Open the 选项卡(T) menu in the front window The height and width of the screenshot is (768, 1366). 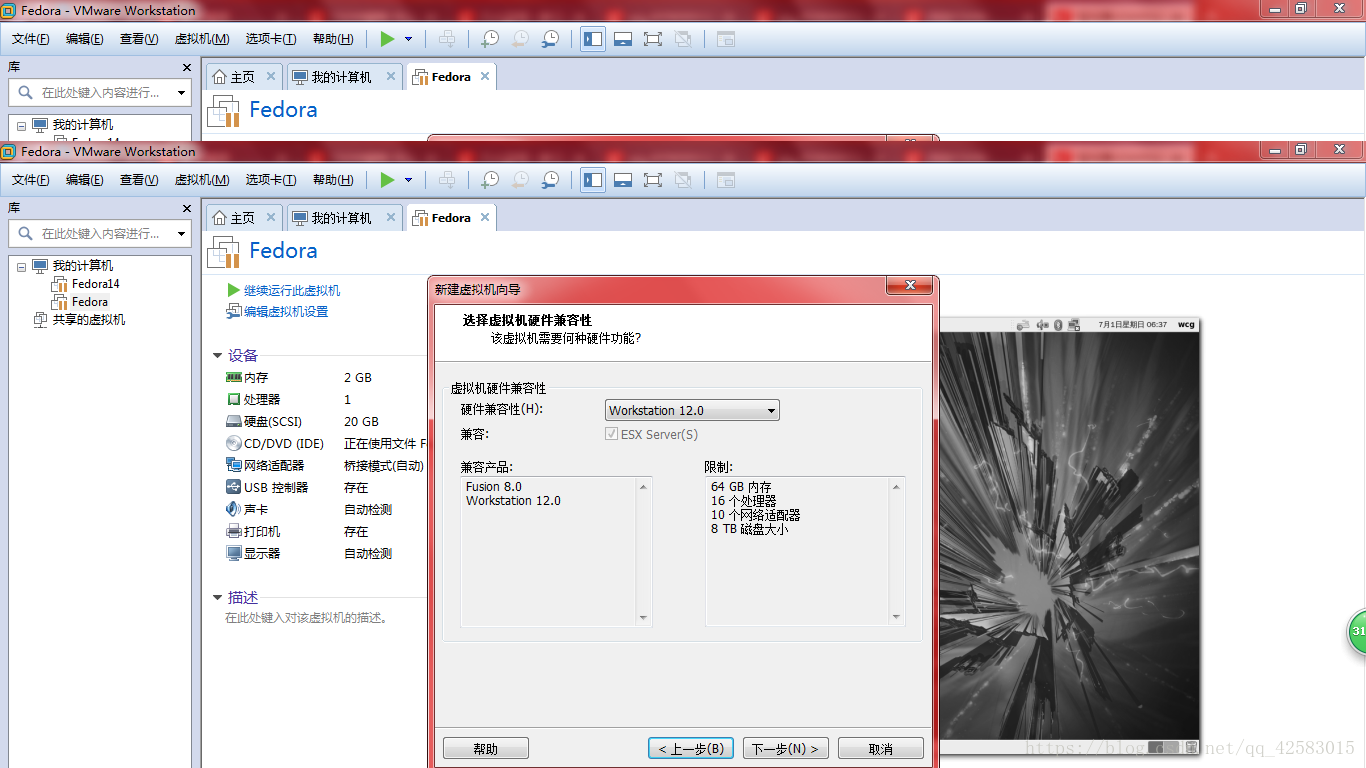271,180
